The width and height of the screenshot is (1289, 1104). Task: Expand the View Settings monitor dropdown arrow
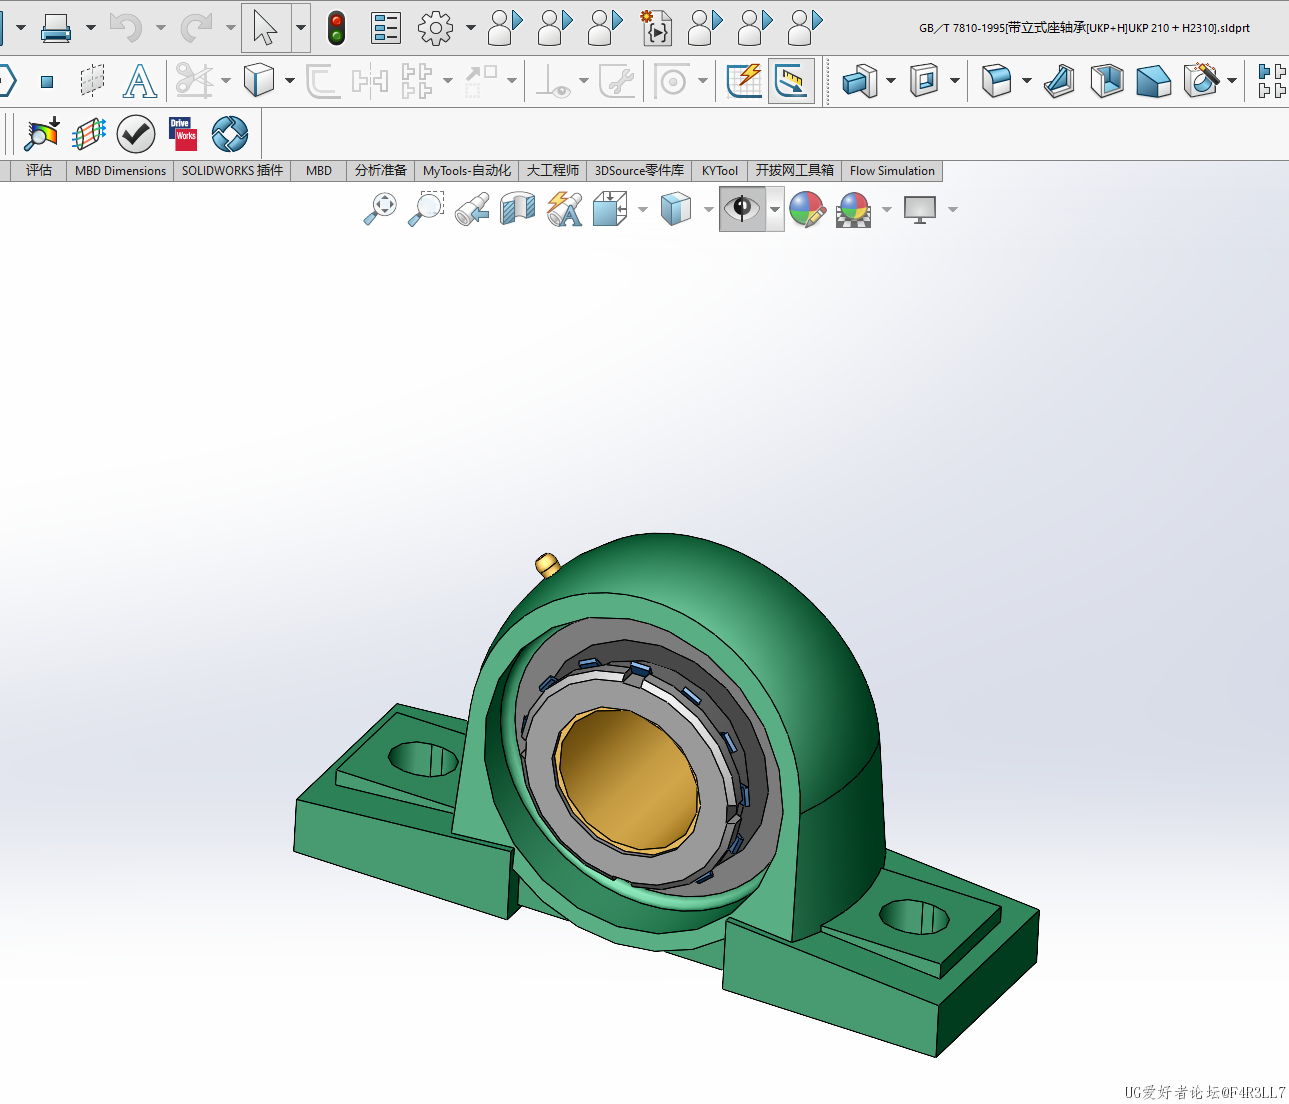[953, 209]
